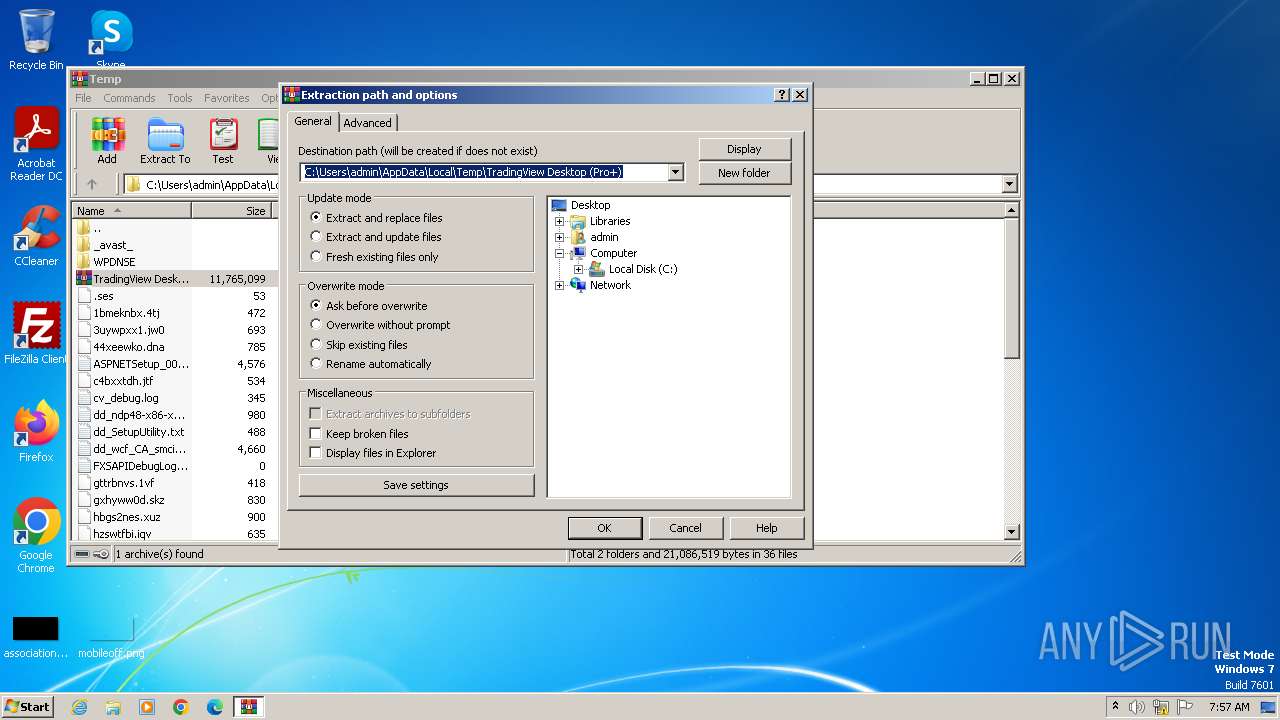This screenshot has height=720, width=1280.
Task: Expand Network node in folder tree
Action: click(559, 285)
